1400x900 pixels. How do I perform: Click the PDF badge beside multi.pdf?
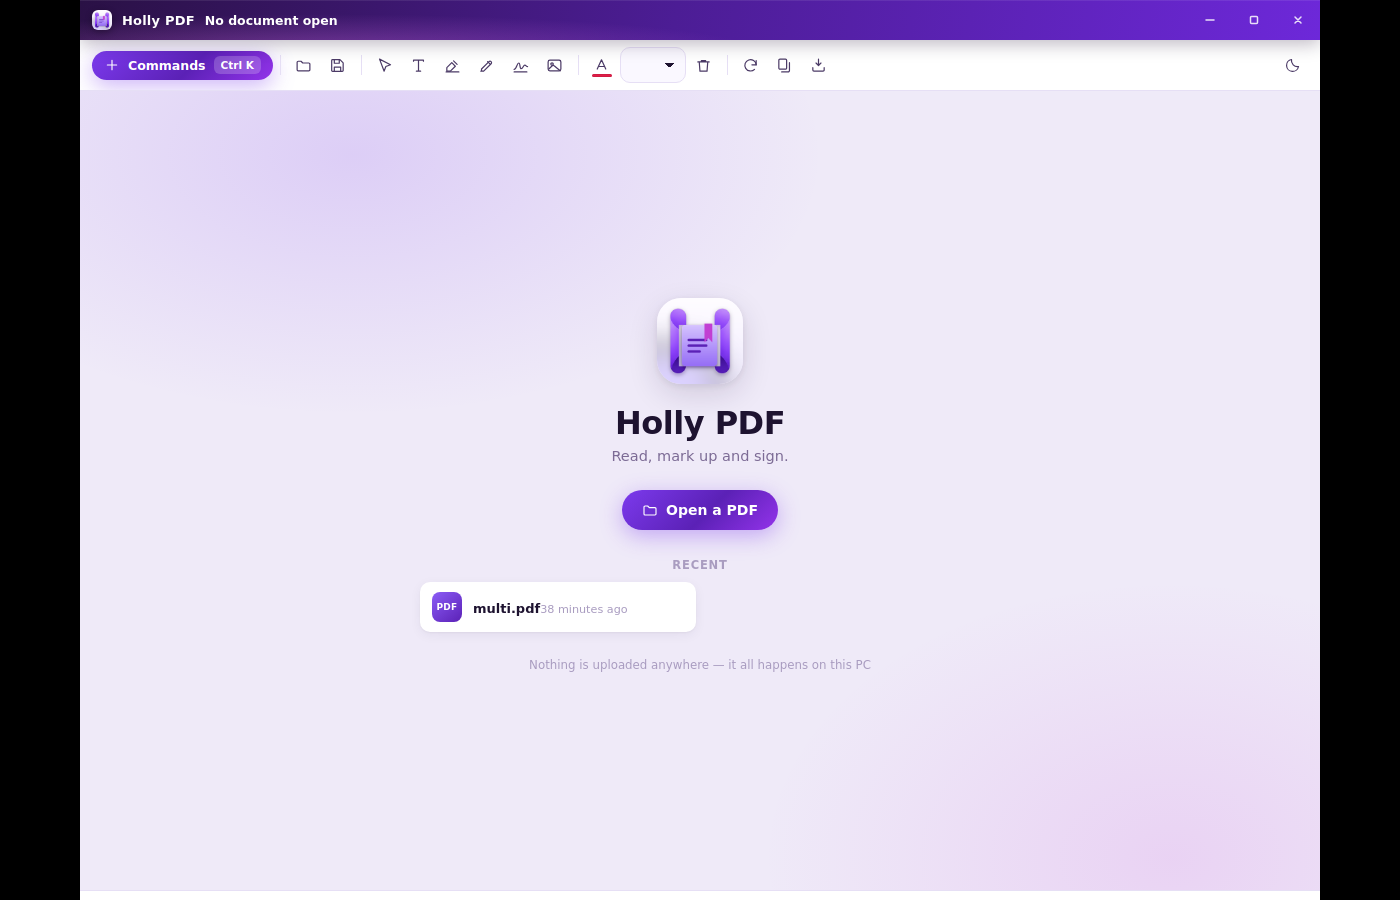point(447,607)
